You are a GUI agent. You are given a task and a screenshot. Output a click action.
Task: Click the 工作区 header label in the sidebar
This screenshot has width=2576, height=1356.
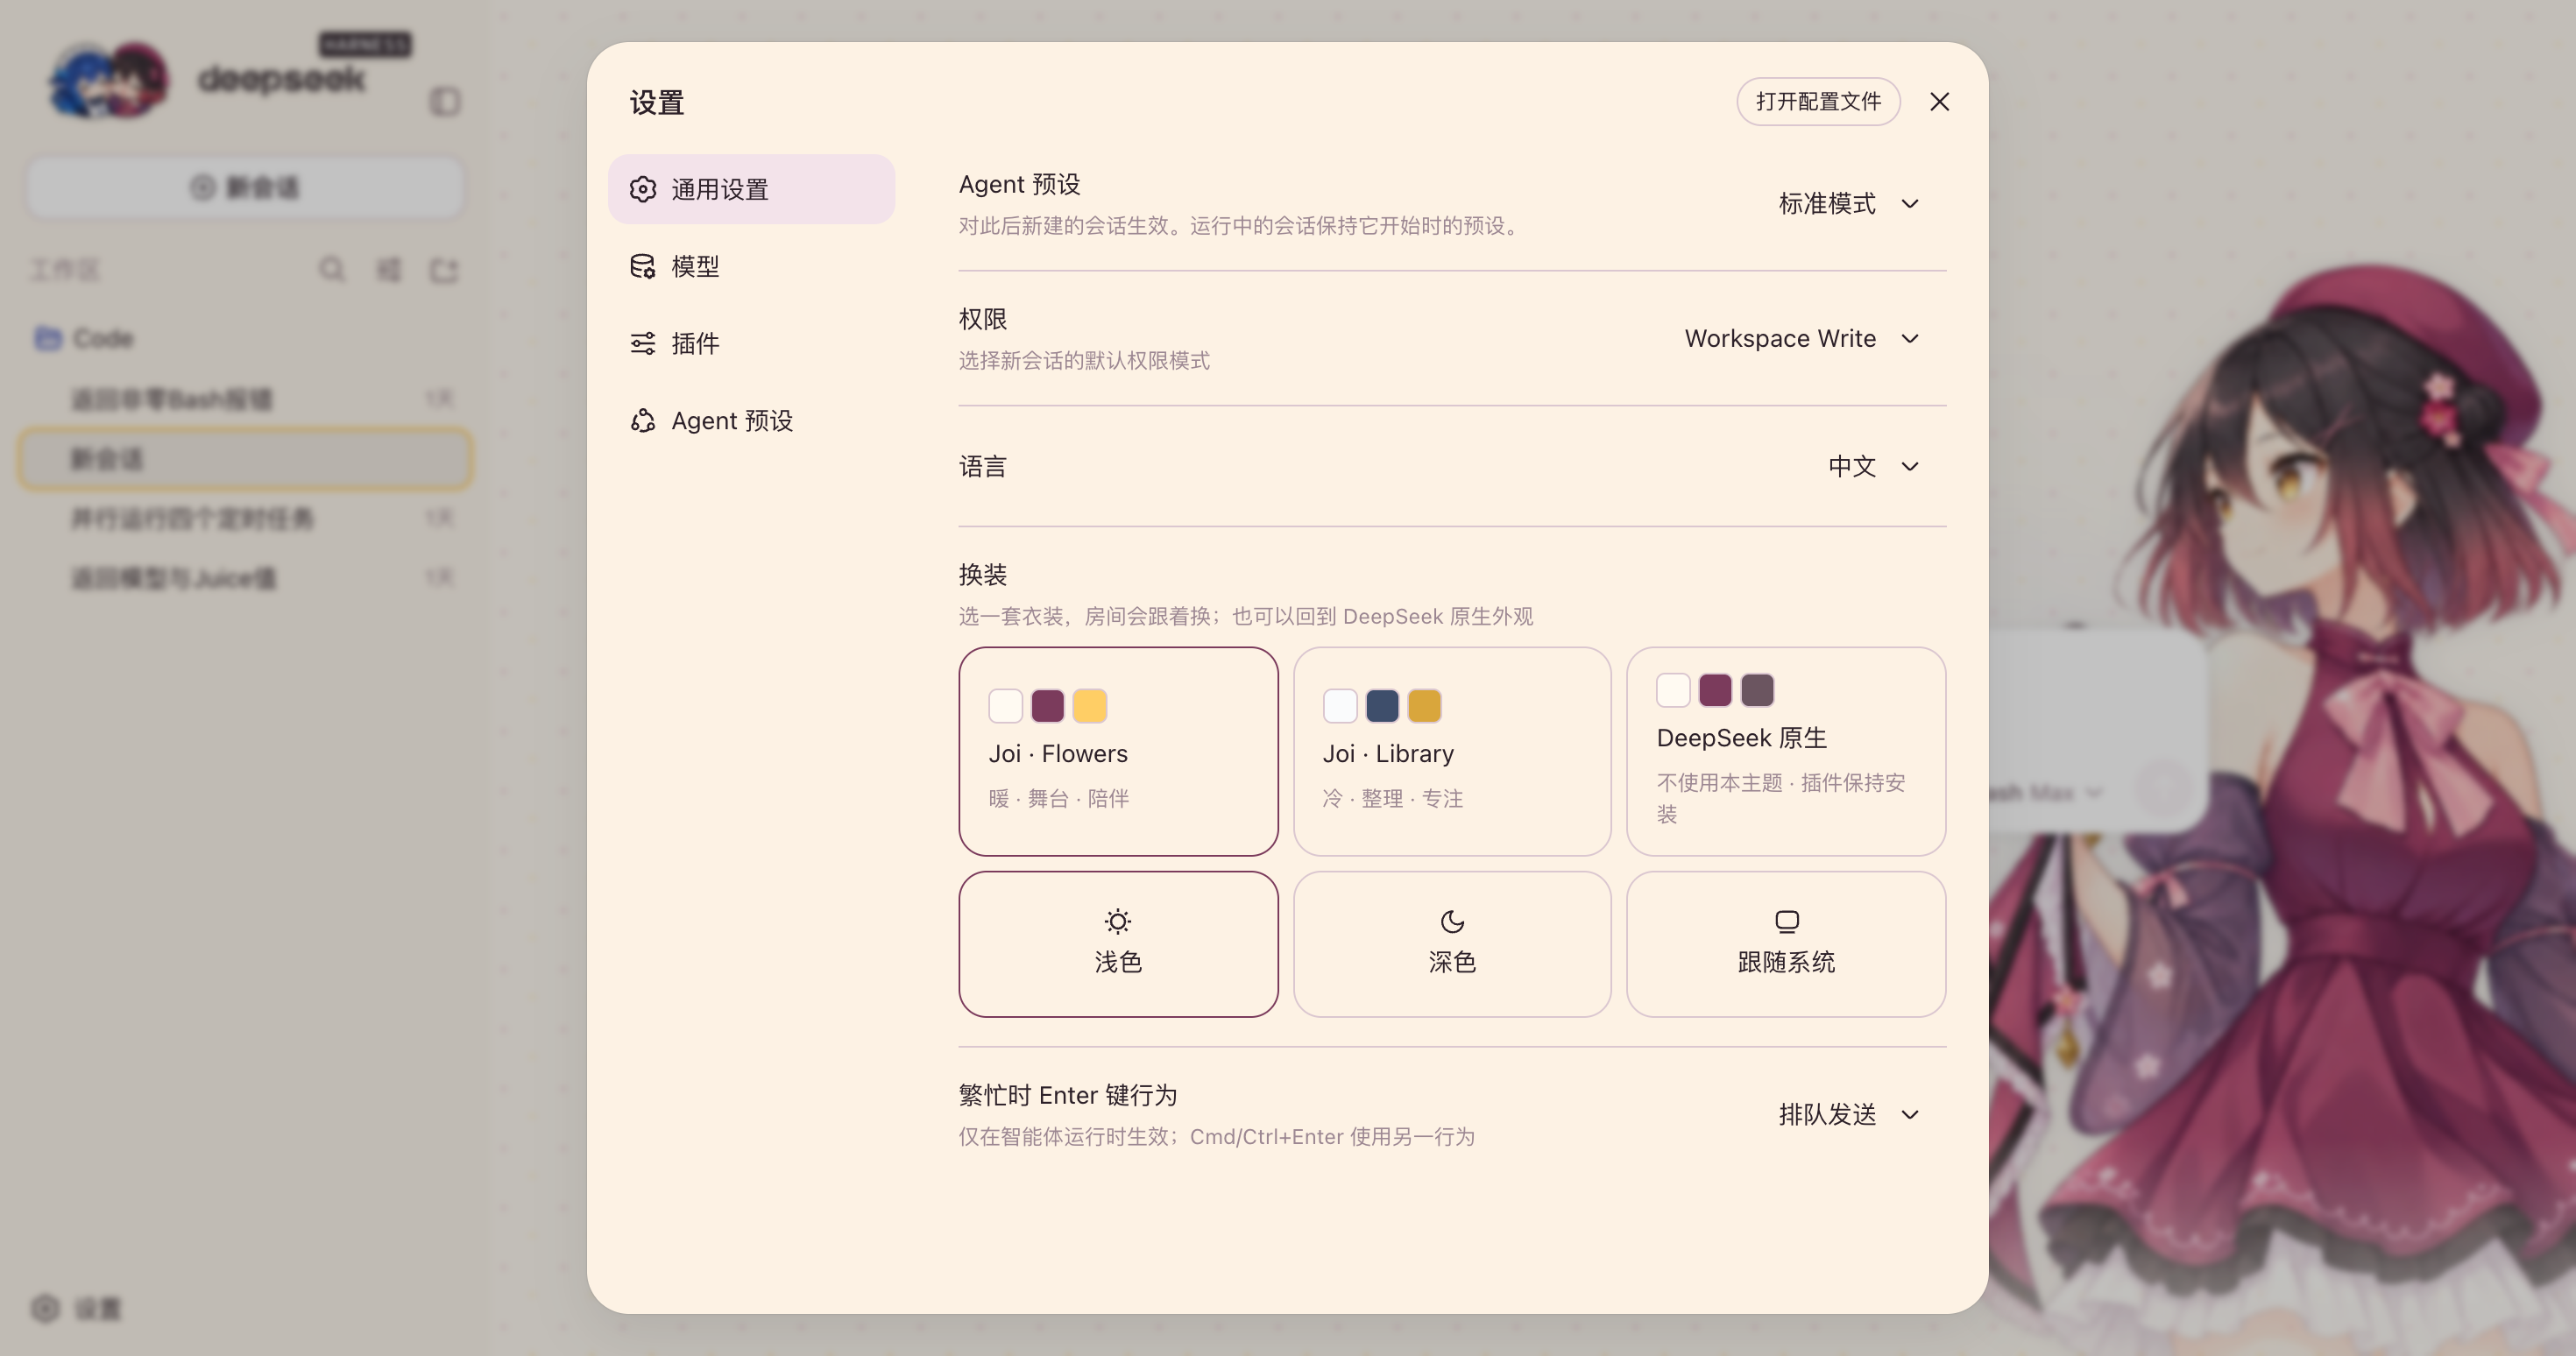64,270
